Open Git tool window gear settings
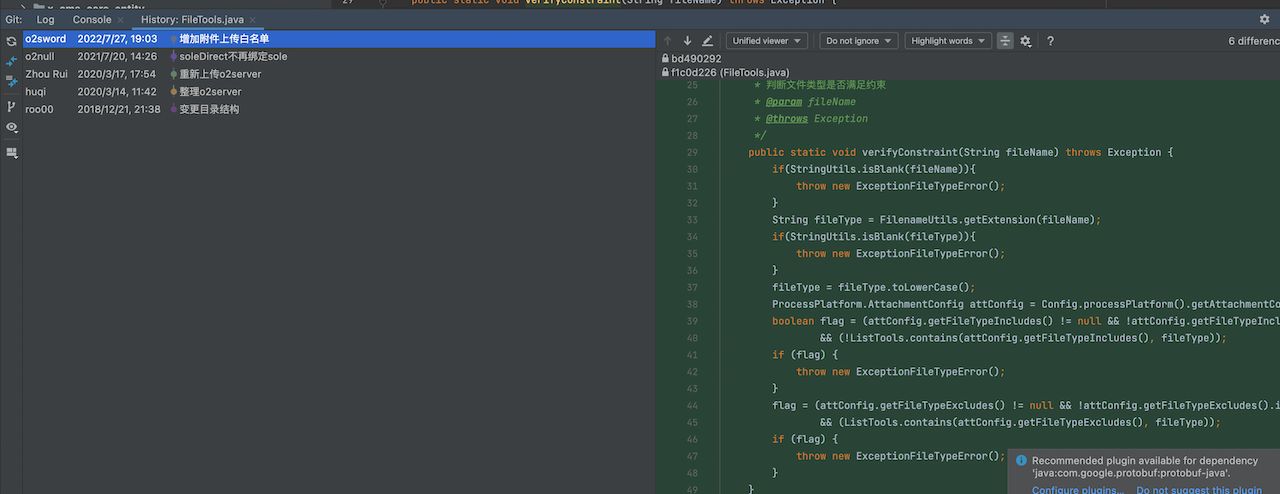The width and height of the screenshot is (1280, 494). 1264,19
